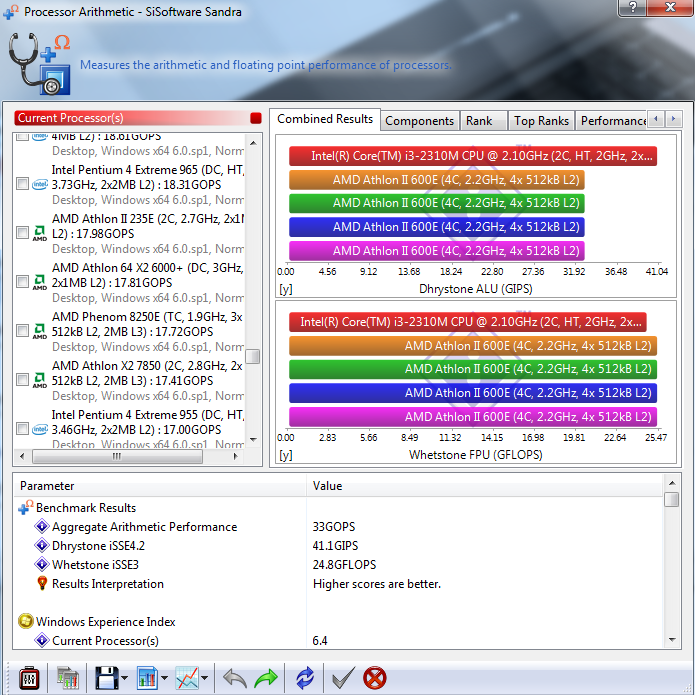This screenshot has width=695, height=695.
Task: Click results table scroll up arrow
Action: 672,483
